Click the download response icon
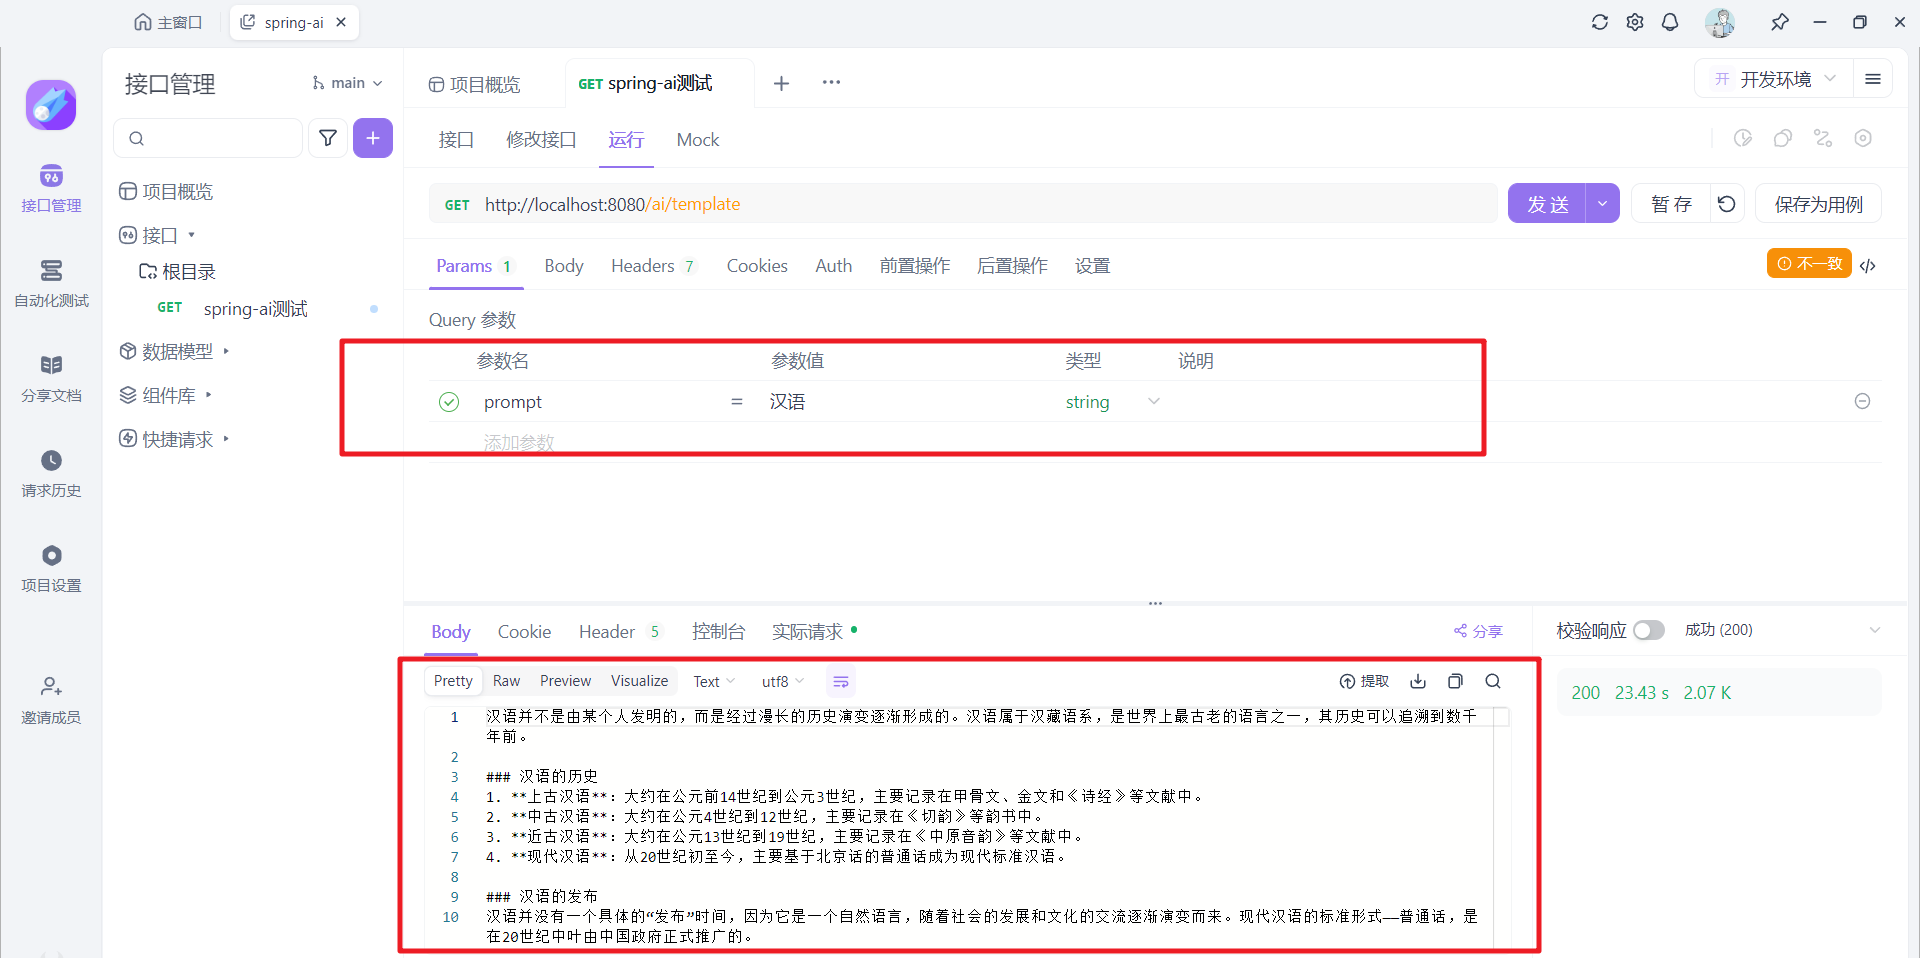Viewport: 1920px width, 958px height. click(1418, 681)
